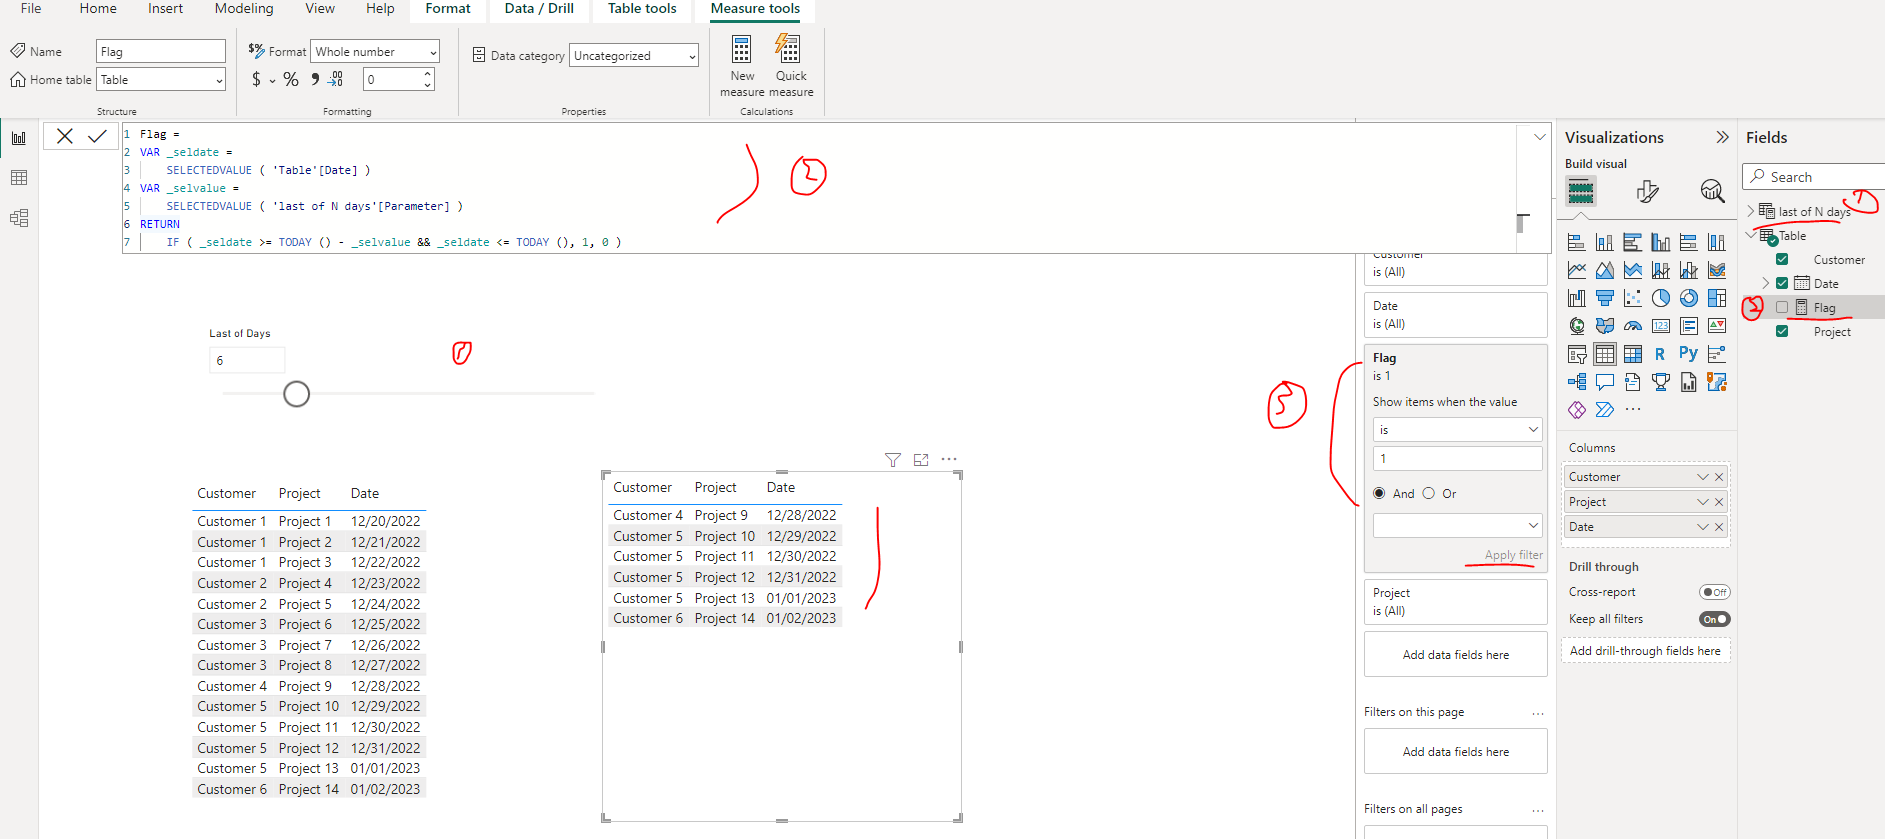Open the Format visual pane icon

click(x=1647, y=191)
